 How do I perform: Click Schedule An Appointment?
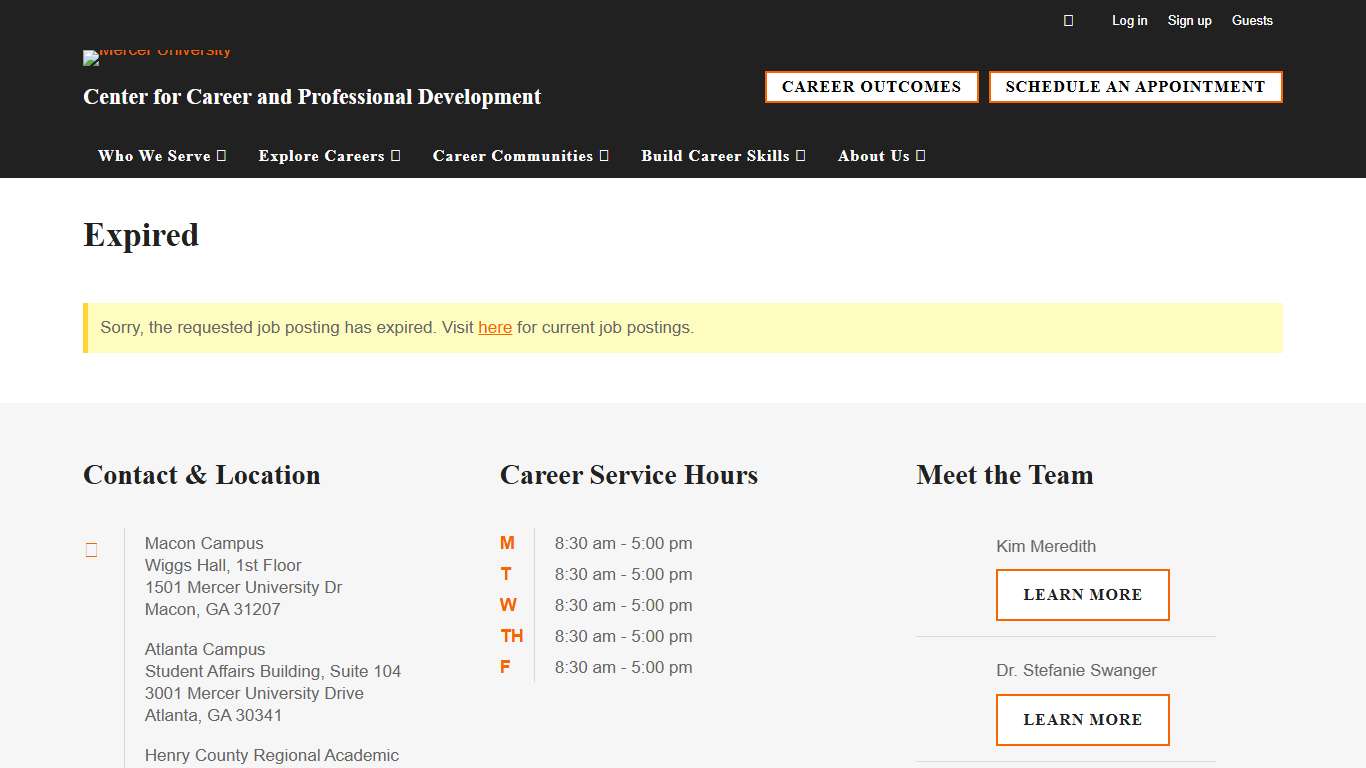pyautogui.click(x=1135, y=87)
